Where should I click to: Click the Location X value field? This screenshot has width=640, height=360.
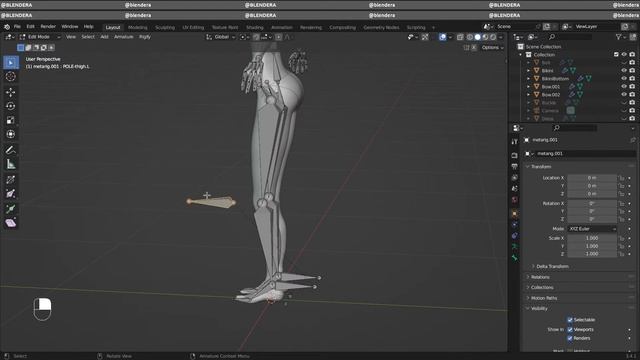[592, 178]
